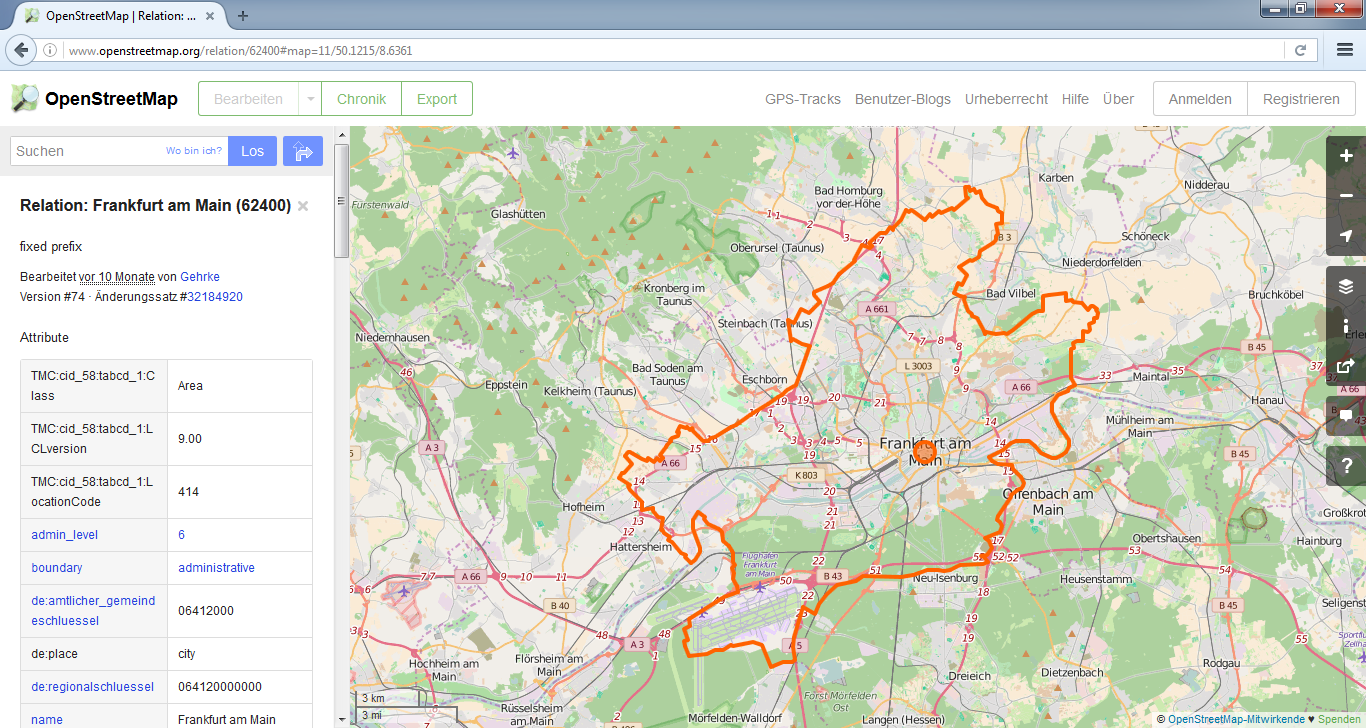Open the map key info icon
Screen dimensions: 1366x728
coord(1346,326)
